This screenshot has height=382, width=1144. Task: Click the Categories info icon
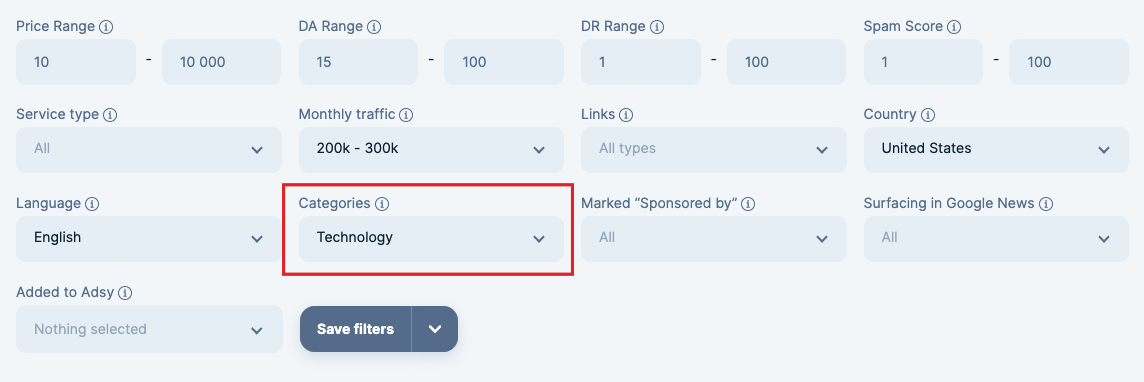point(382,204)
